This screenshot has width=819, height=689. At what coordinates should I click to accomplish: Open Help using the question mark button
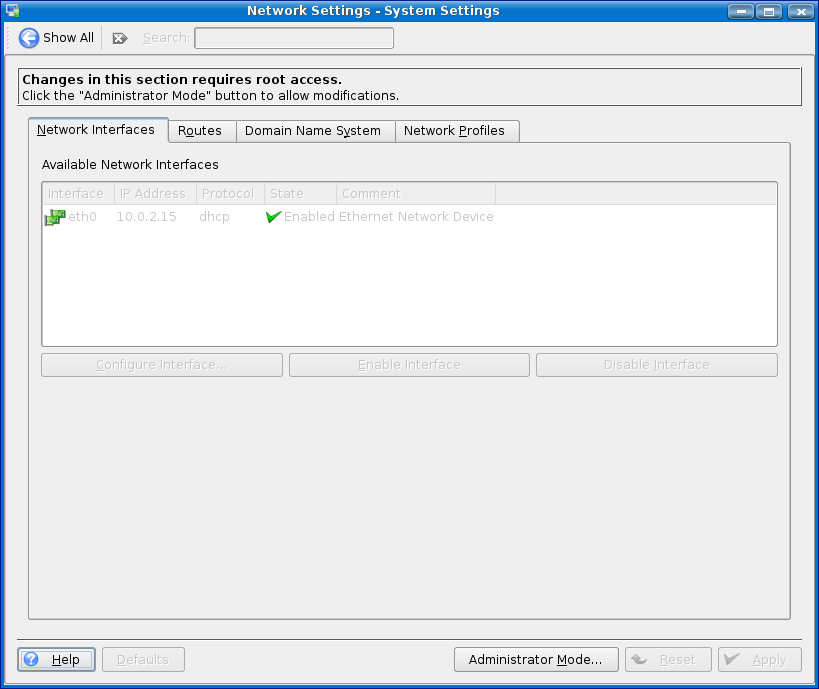click(56, 660)
